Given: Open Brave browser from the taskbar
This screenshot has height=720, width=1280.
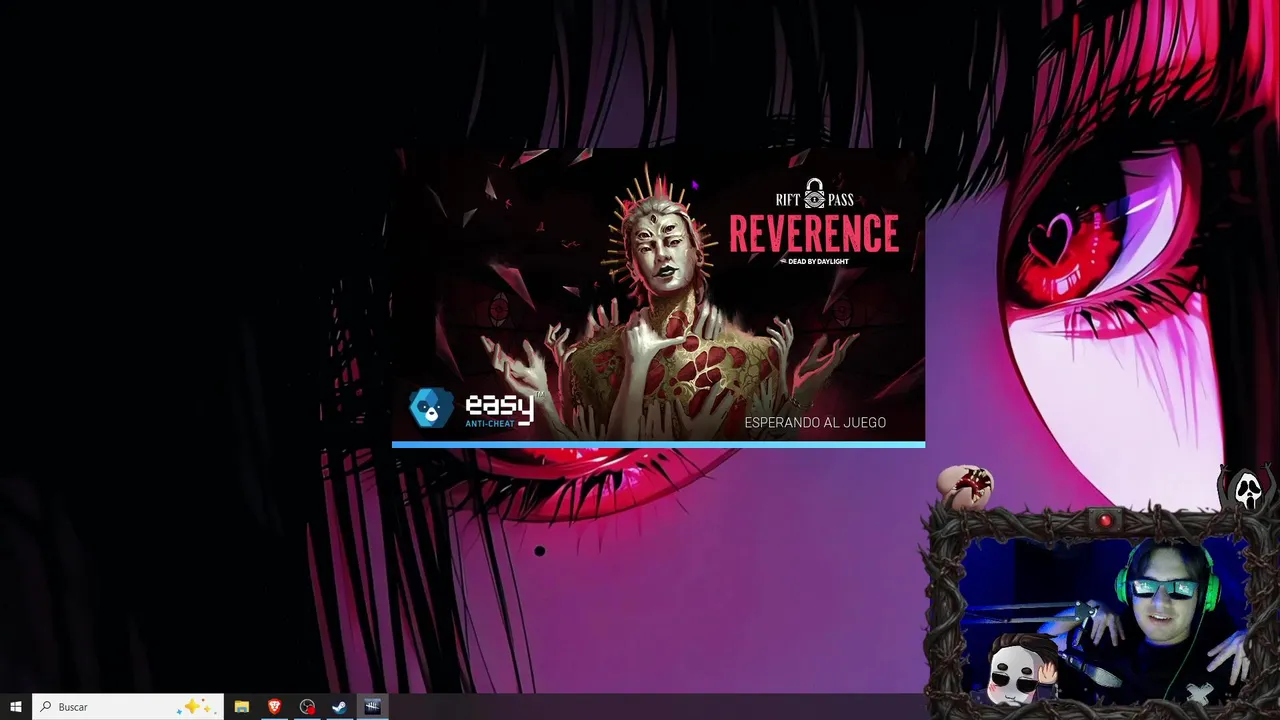Looking at the screenshot, I should [274, 707].
